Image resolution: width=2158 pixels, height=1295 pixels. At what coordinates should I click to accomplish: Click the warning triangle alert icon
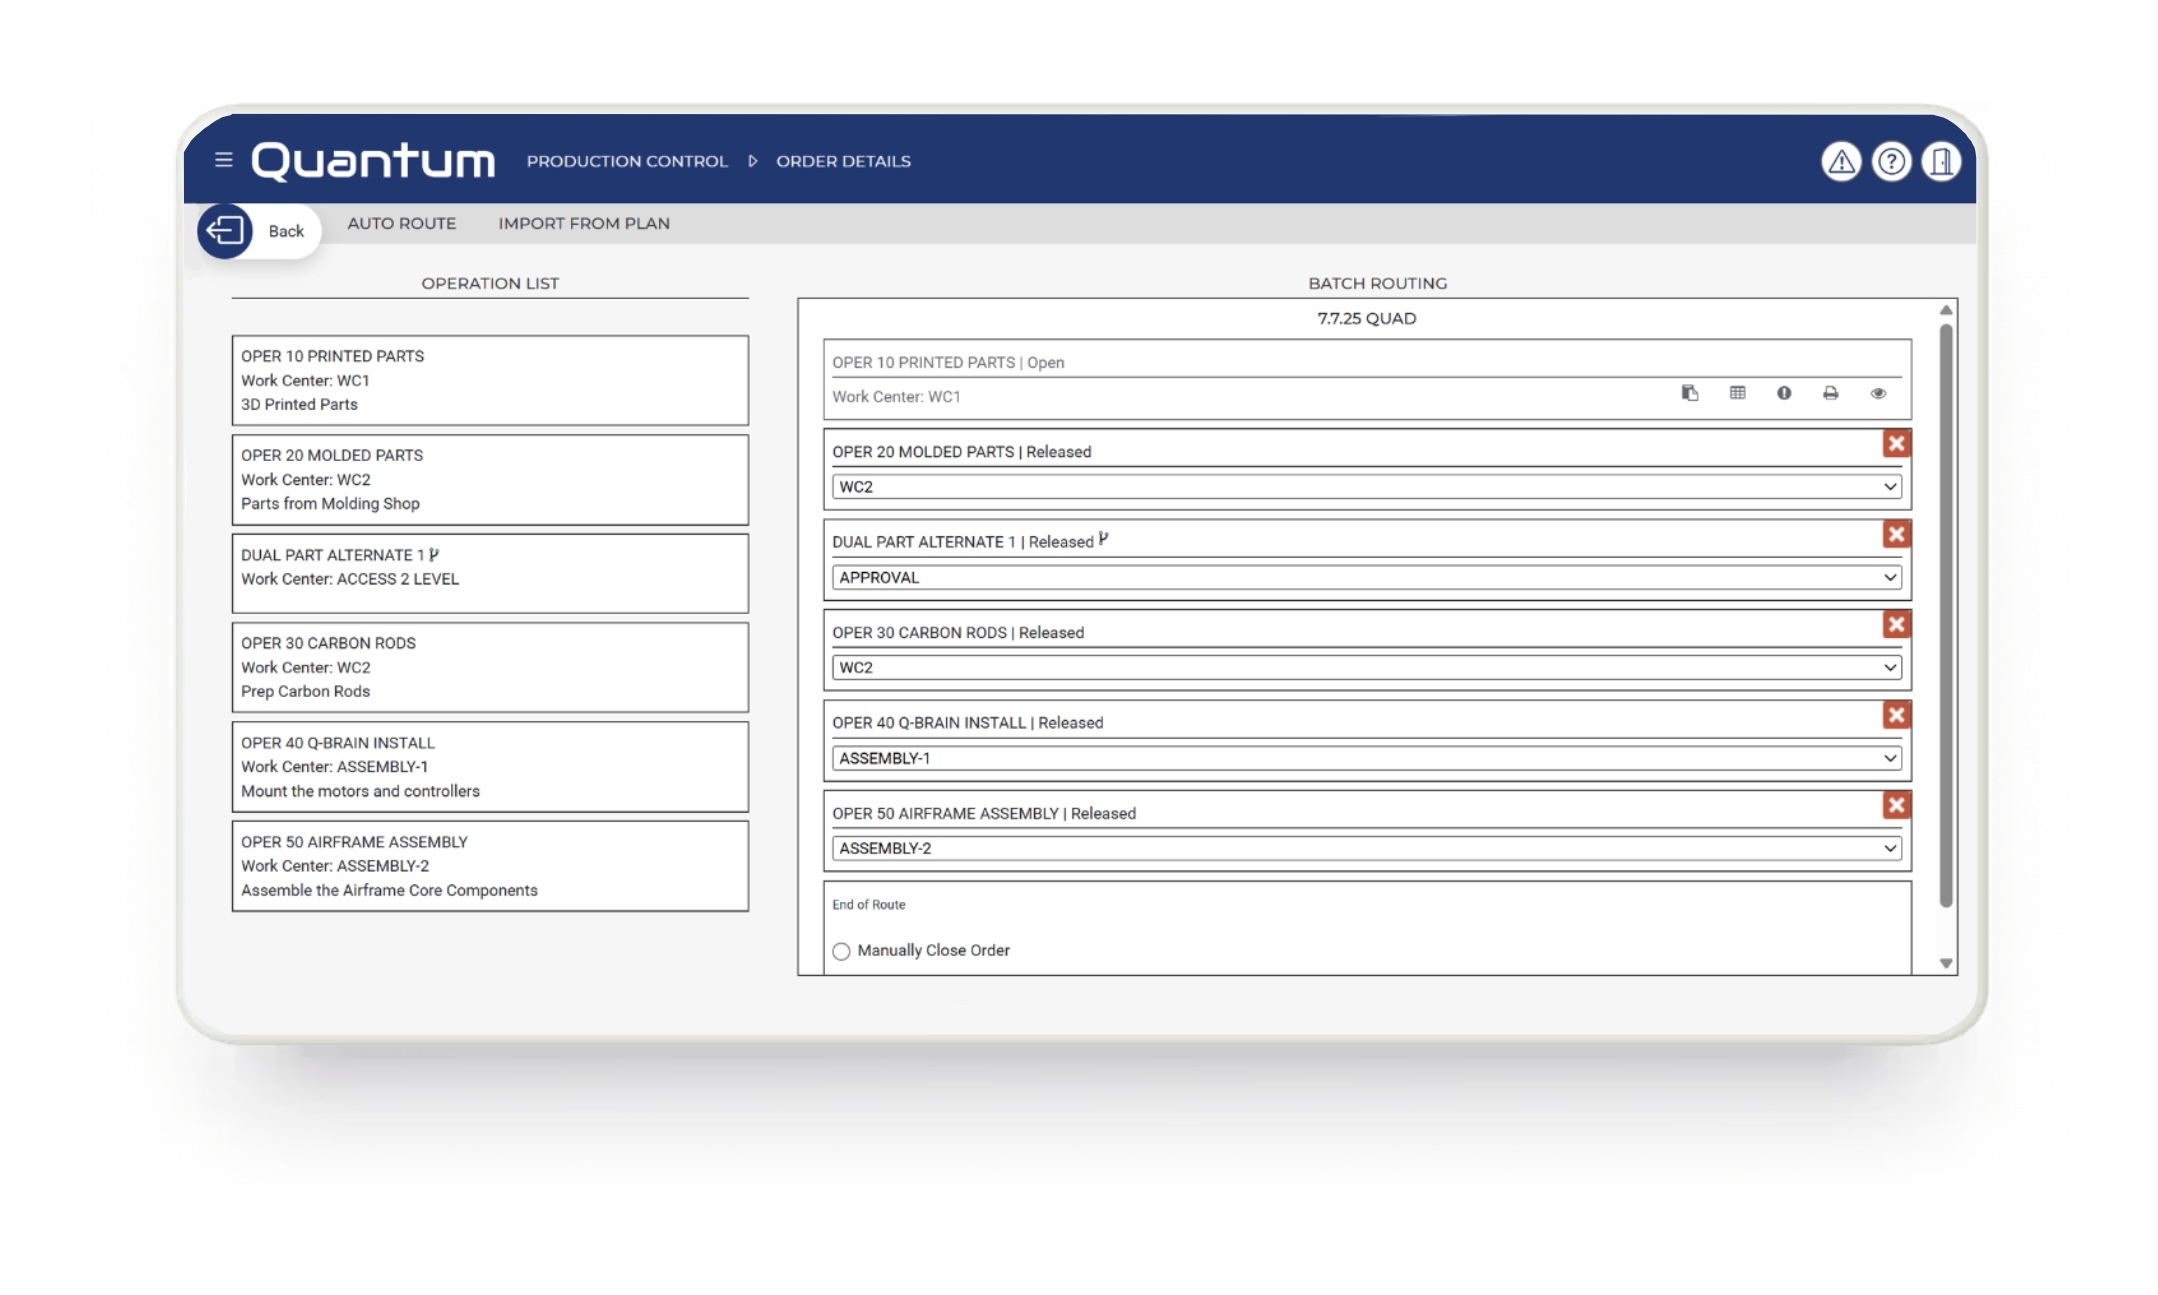1841,161
